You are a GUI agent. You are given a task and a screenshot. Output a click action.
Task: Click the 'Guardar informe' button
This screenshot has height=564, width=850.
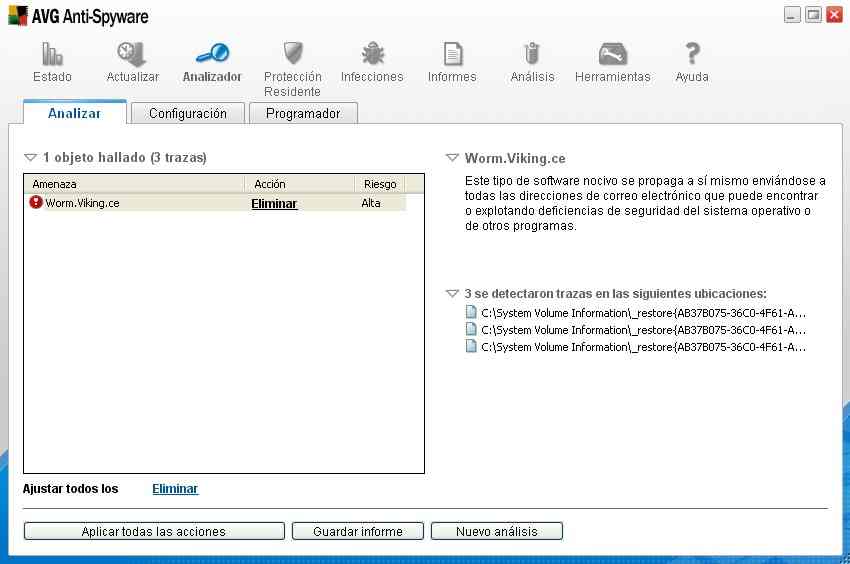(x=358, y=531)
